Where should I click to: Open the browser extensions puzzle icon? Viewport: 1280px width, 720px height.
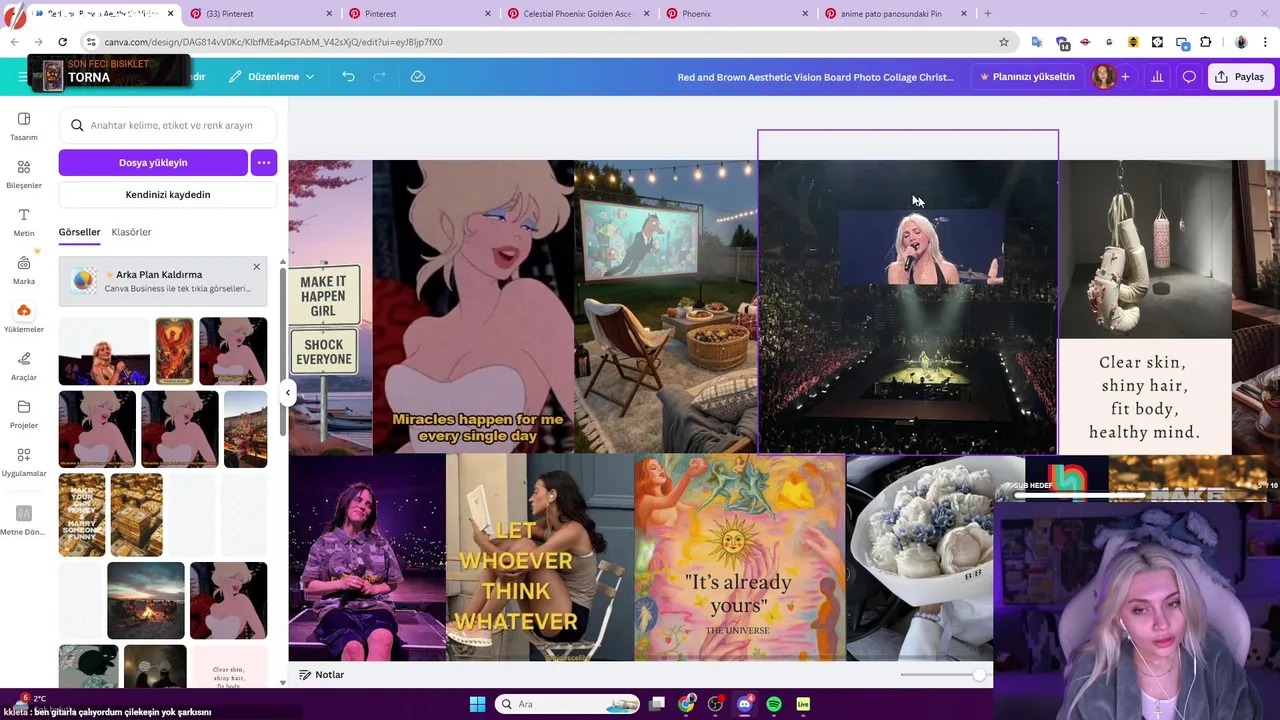[x=1205, y=42]
